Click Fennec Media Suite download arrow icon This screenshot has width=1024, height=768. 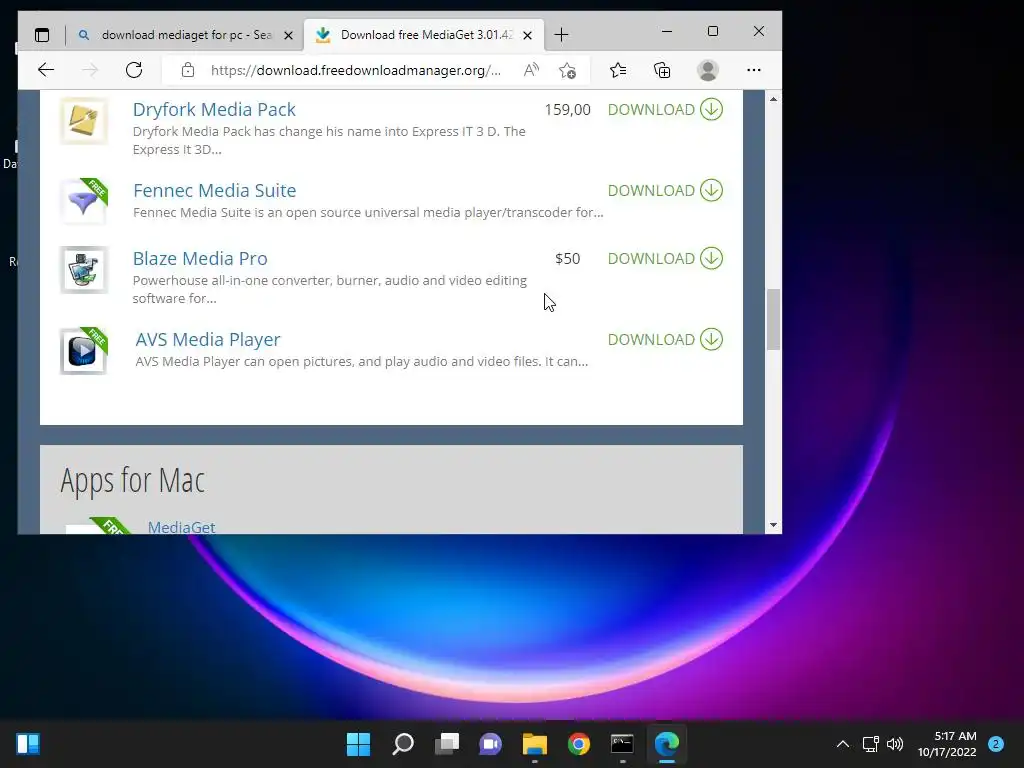[x=711, y=190]
